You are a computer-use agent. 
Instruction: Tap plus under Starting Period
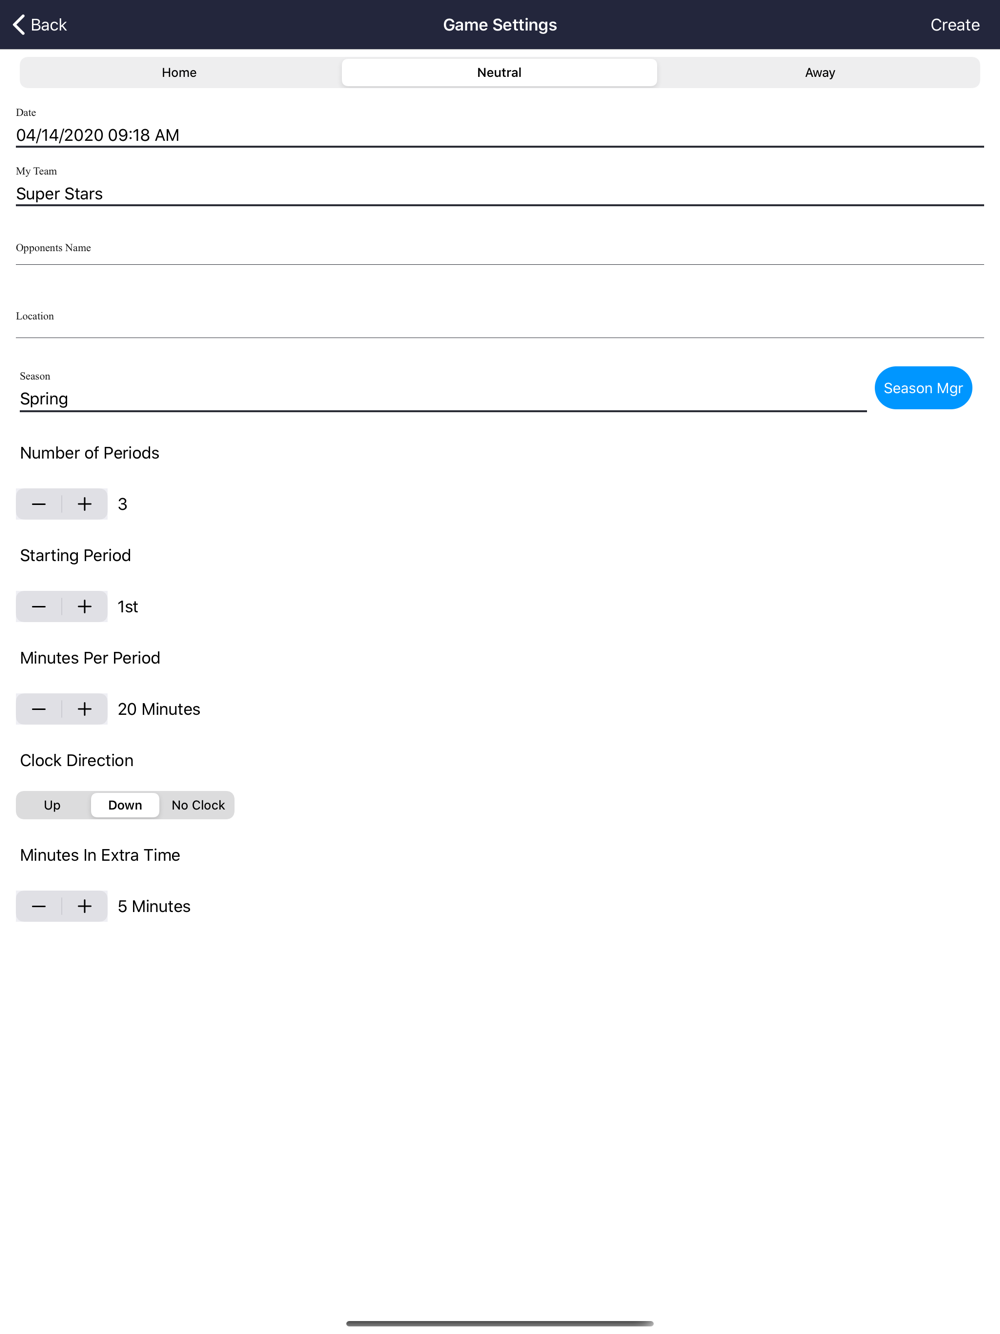(x=85, y=607)
